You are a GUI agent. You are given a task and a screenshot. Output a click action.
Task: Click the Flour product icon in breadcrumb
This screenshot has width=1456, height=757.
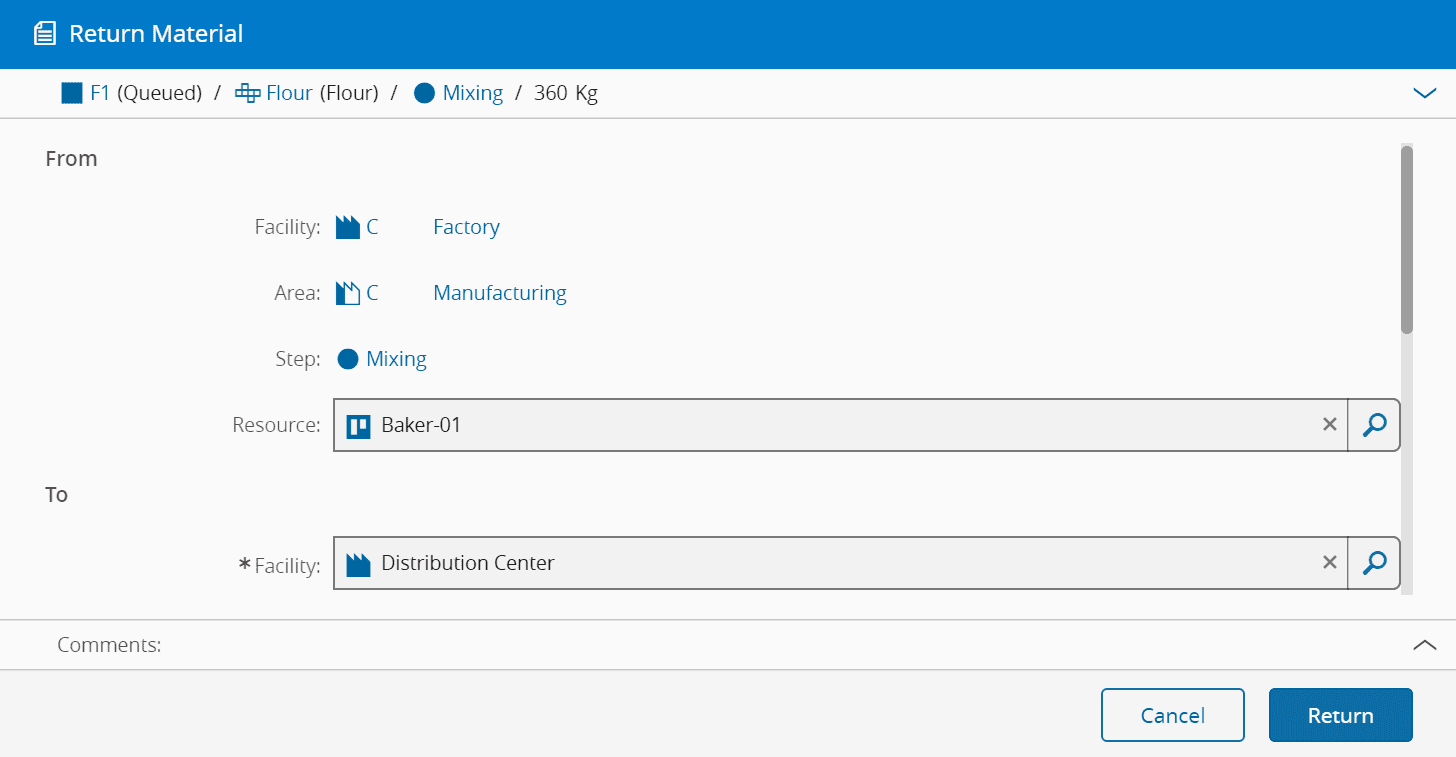247,94
